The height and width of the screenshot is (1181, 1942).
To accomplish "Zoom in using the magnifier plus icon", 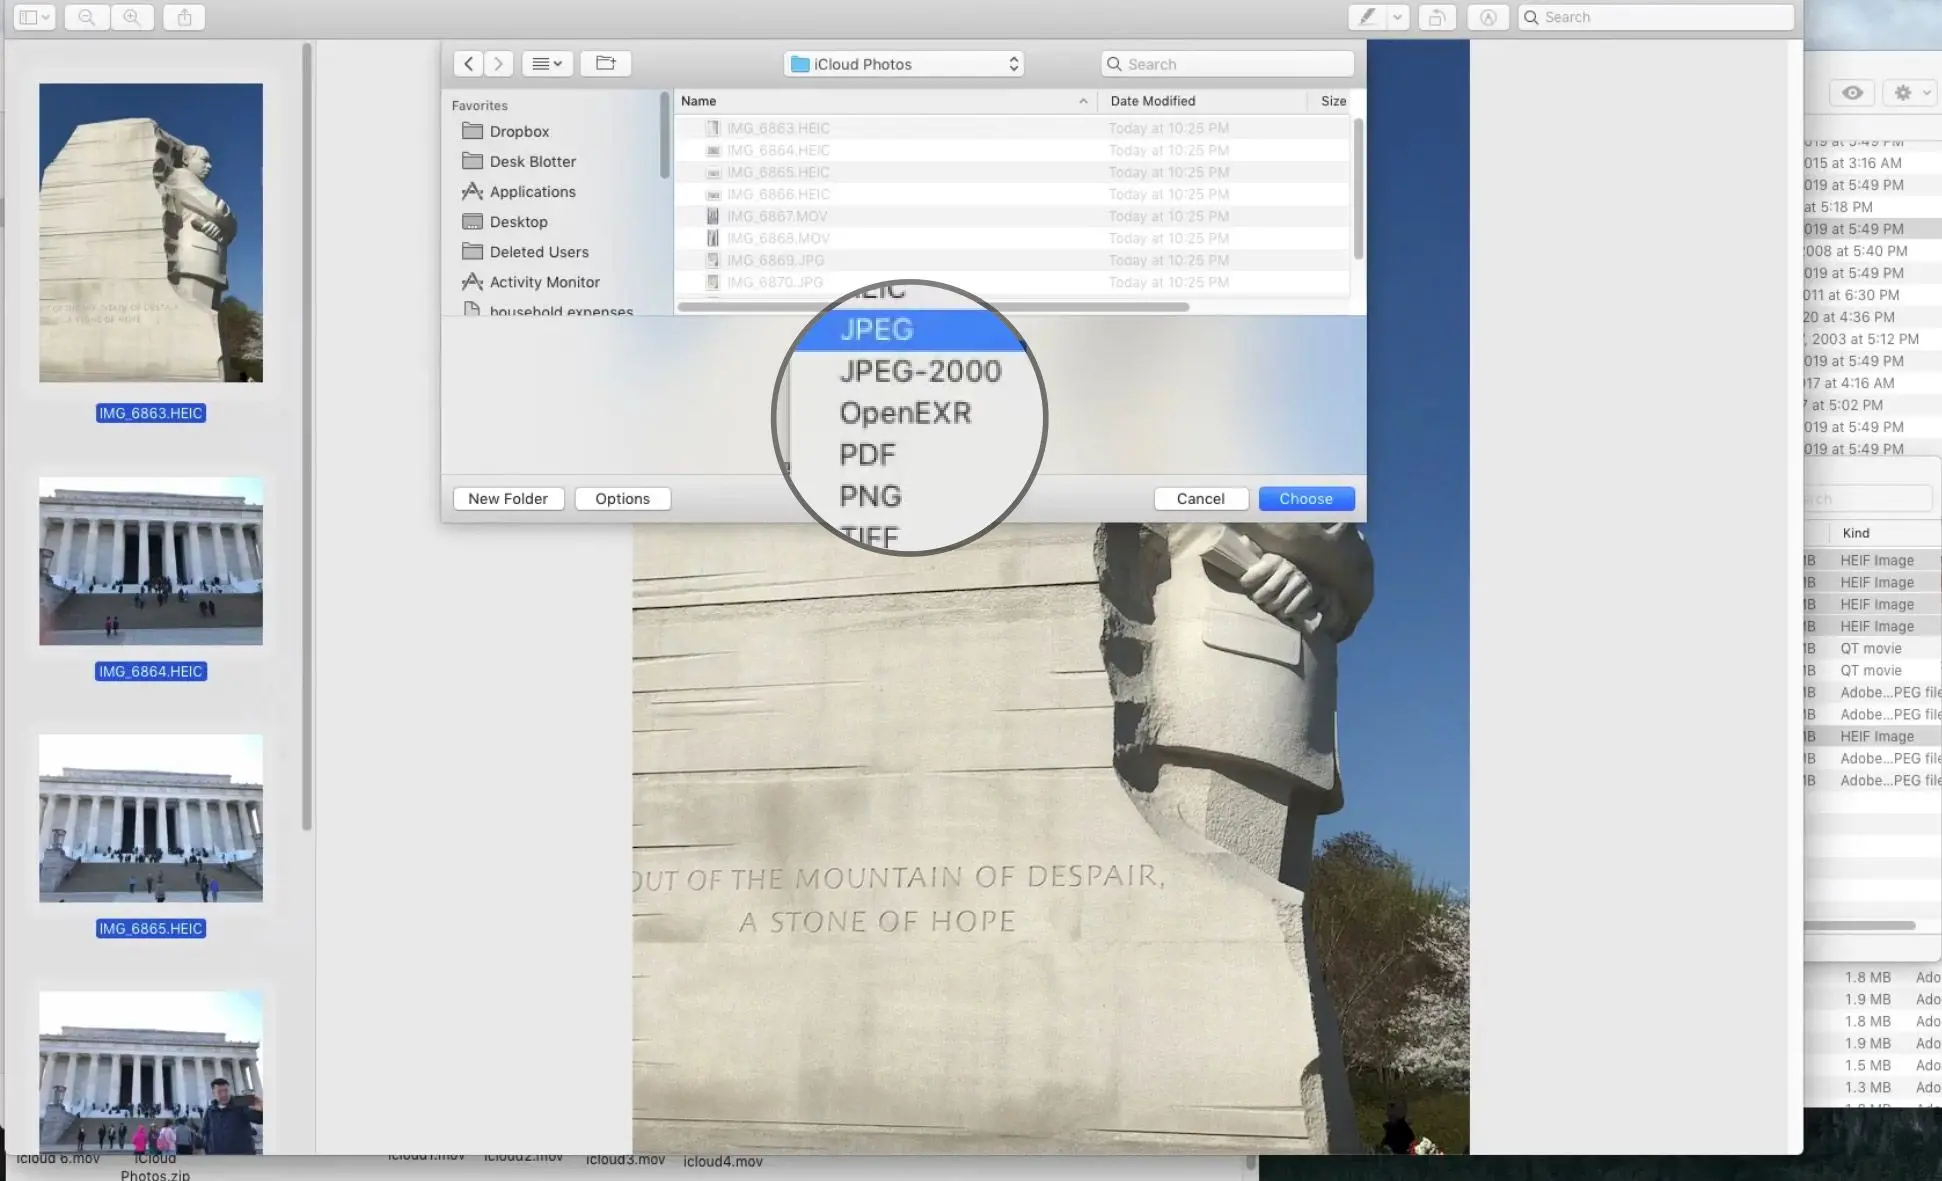I will pyautogui.click(x=133, y=17).
